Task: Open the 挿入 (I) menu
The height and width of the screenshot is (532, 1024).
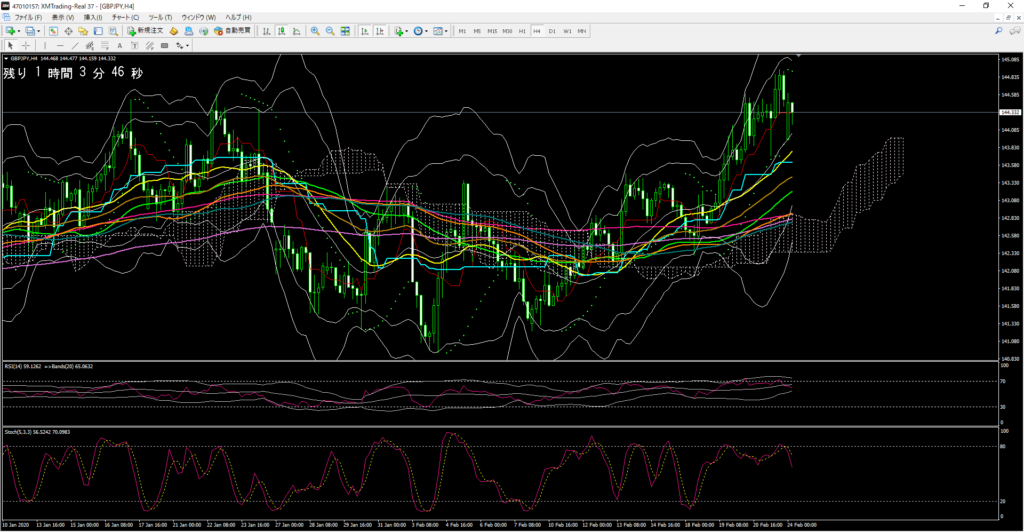Action: pyautogui.click(x=93, y=17)
